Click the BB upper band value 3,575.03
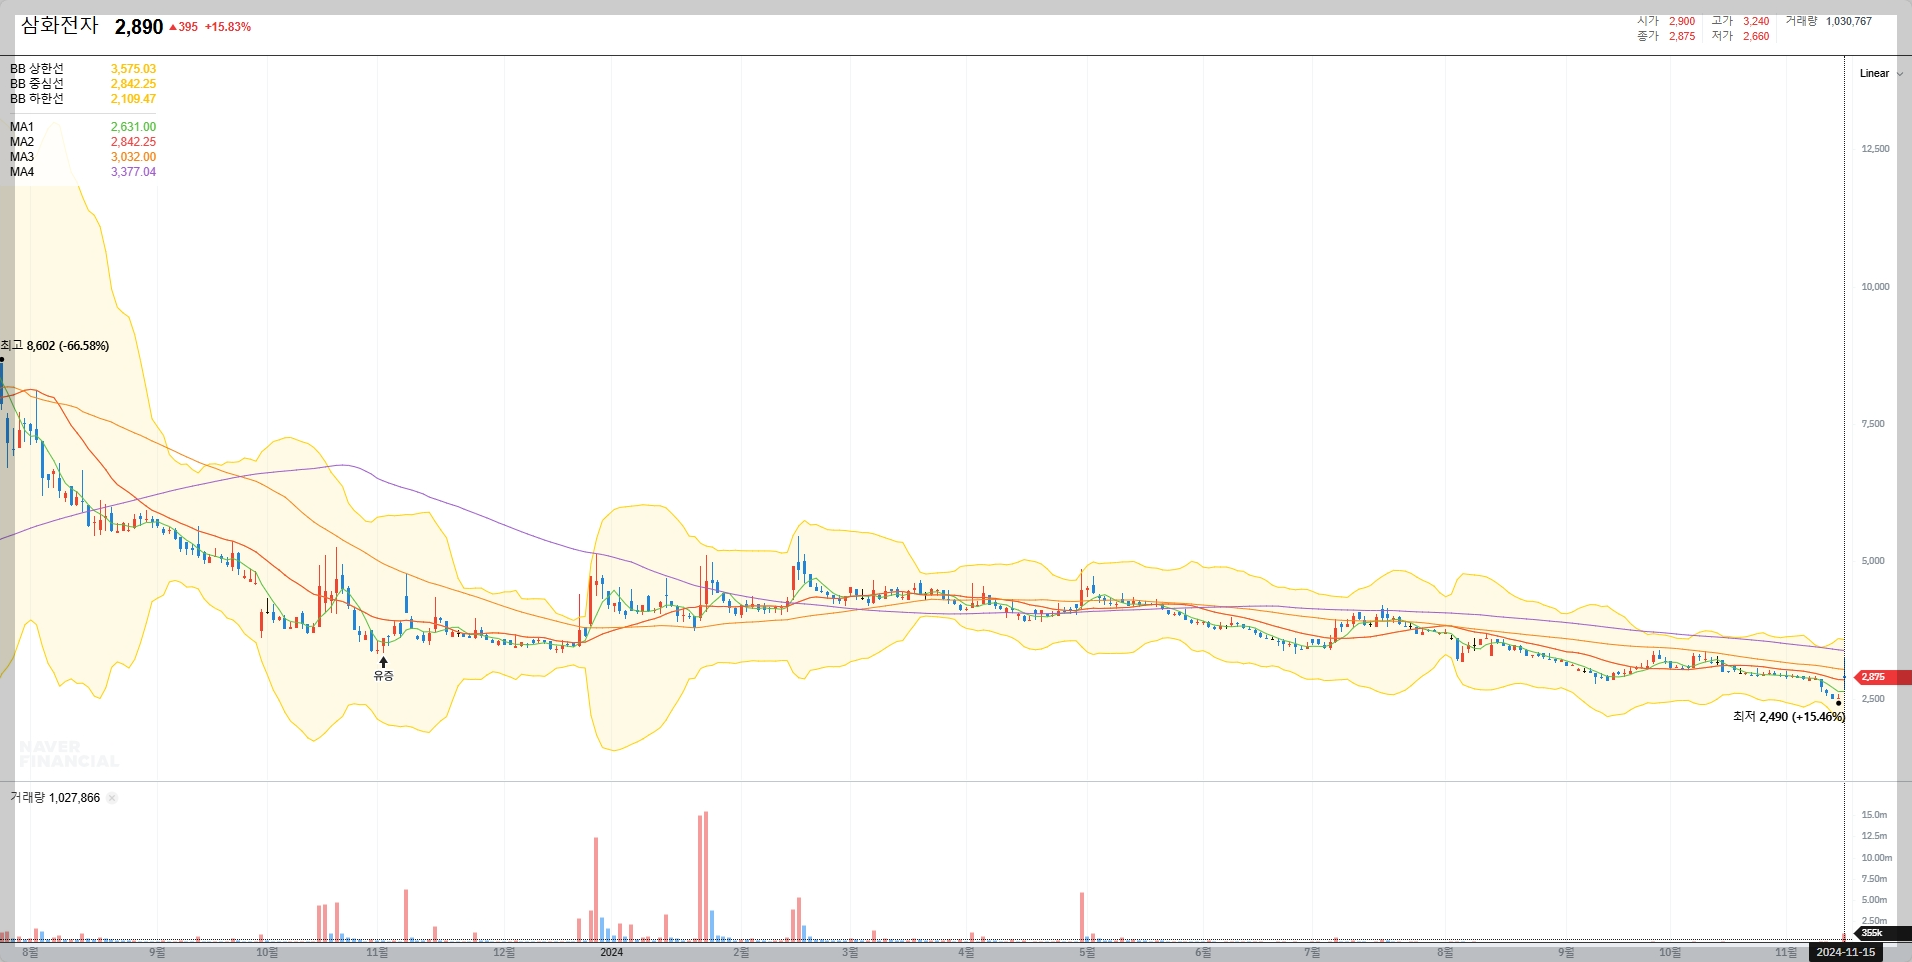This screenshot has height=962, width=1912. [133, 69]
